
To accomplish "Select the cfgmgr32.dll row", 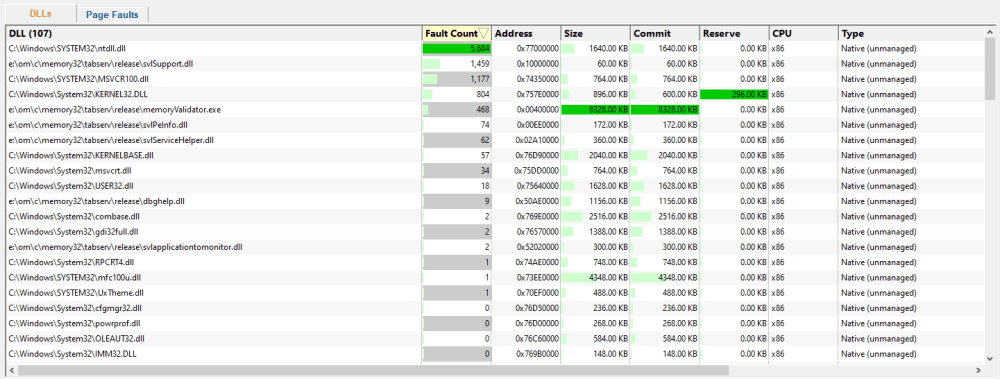I will [x=496, y=308].
